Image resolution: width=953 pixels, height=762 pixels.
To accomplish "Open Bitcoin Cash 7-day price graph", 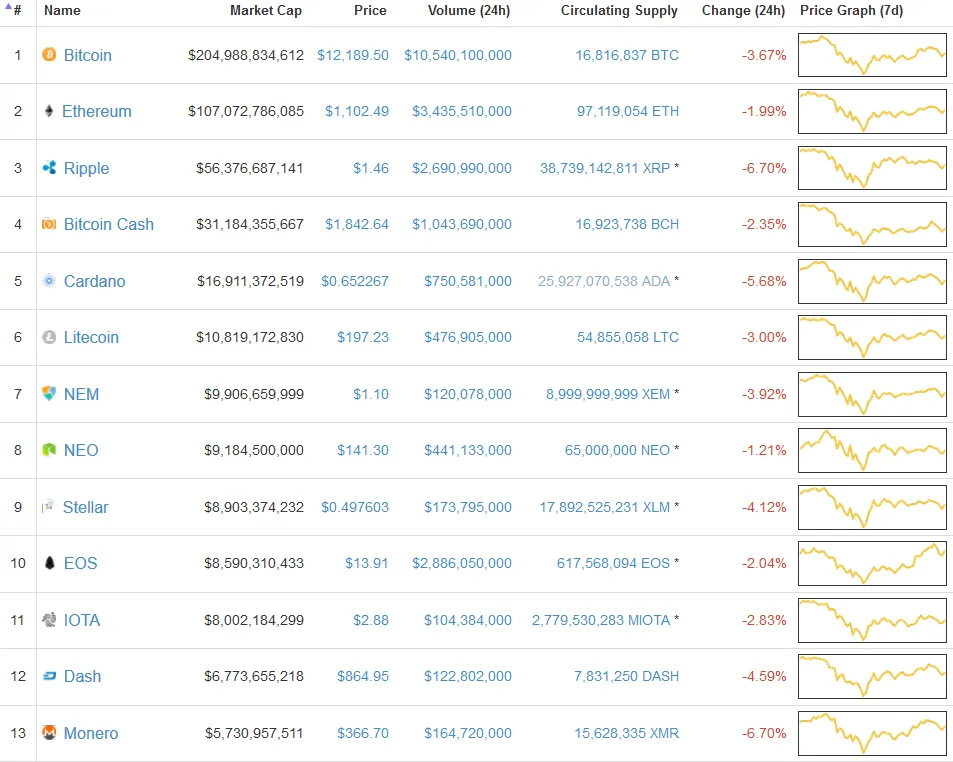I will pyautogui.click(x=872, y=224).
